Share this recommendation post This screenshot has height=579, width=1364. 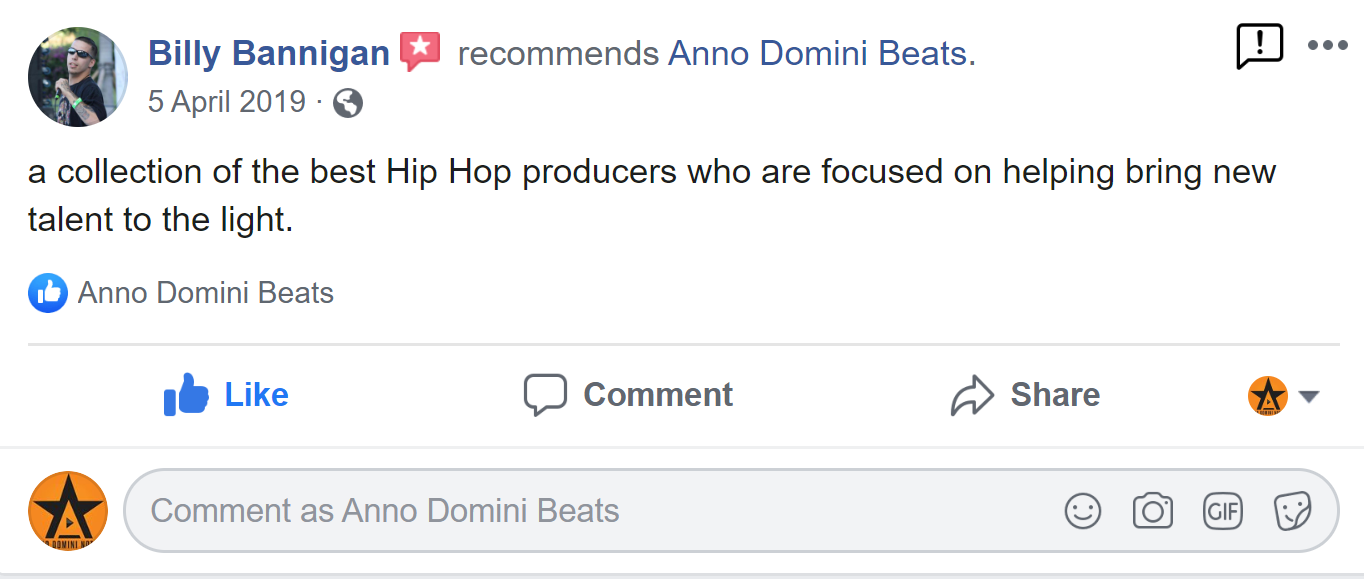pos(1025,395)
